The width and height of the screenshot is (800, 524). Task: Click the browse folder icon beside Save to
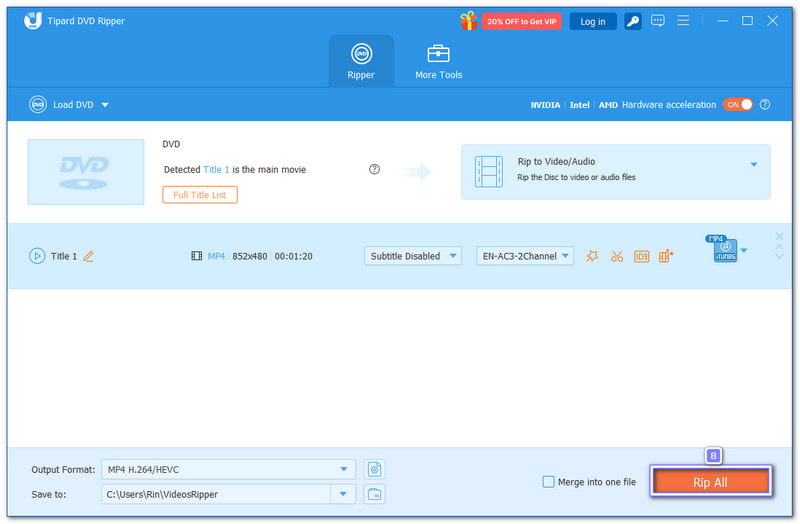(x=375, y=494)
